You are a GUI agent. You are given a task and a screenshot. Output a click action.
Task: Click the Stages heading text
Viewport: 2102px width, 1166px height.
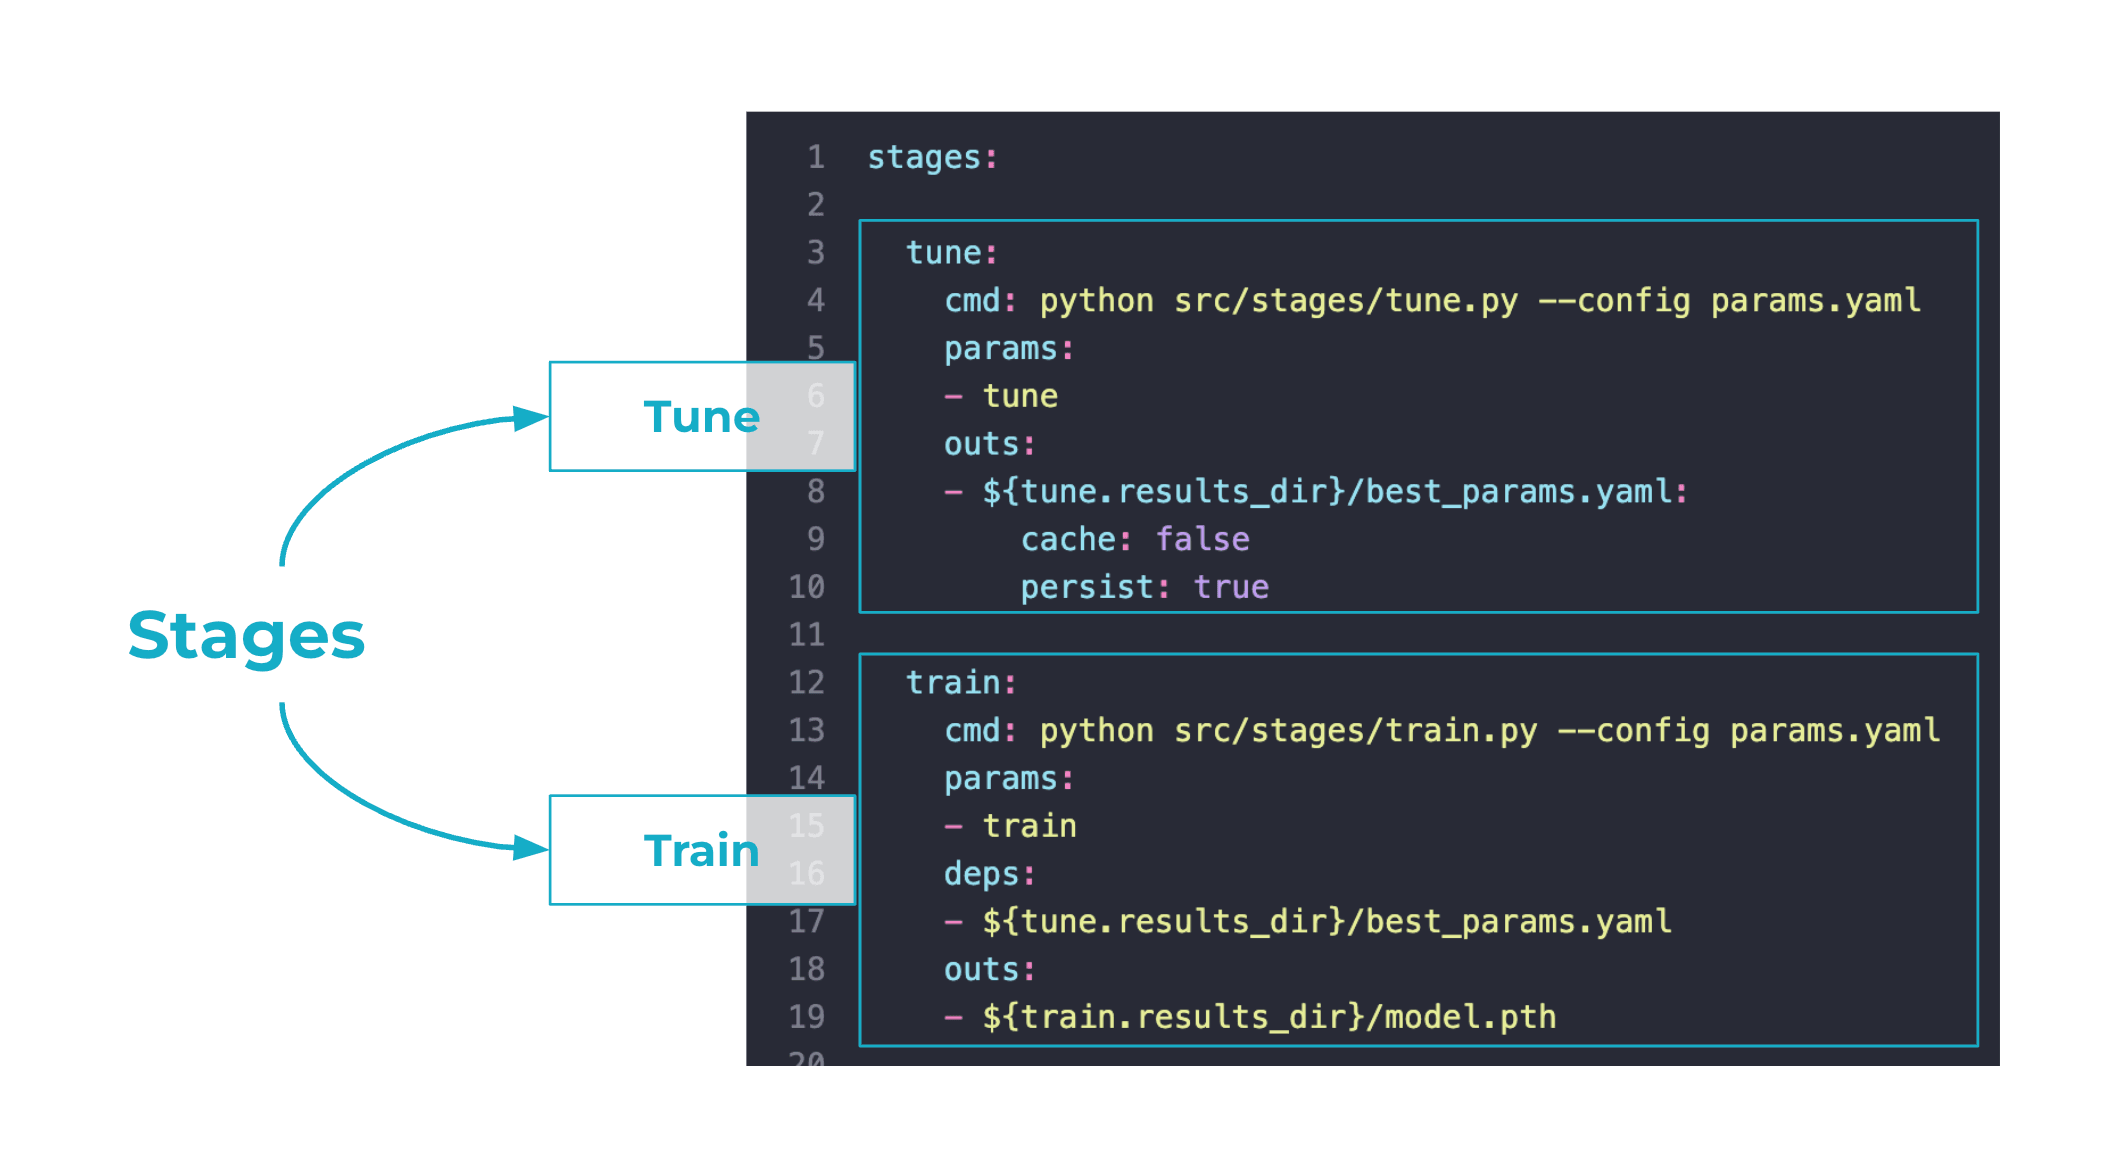click(x=246, y=636)
